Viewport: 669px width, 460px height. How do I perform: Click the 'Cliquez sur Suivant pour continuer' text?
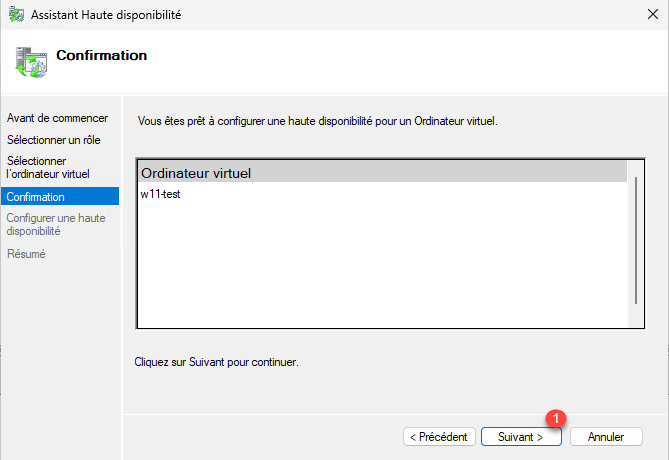point(217,361)
